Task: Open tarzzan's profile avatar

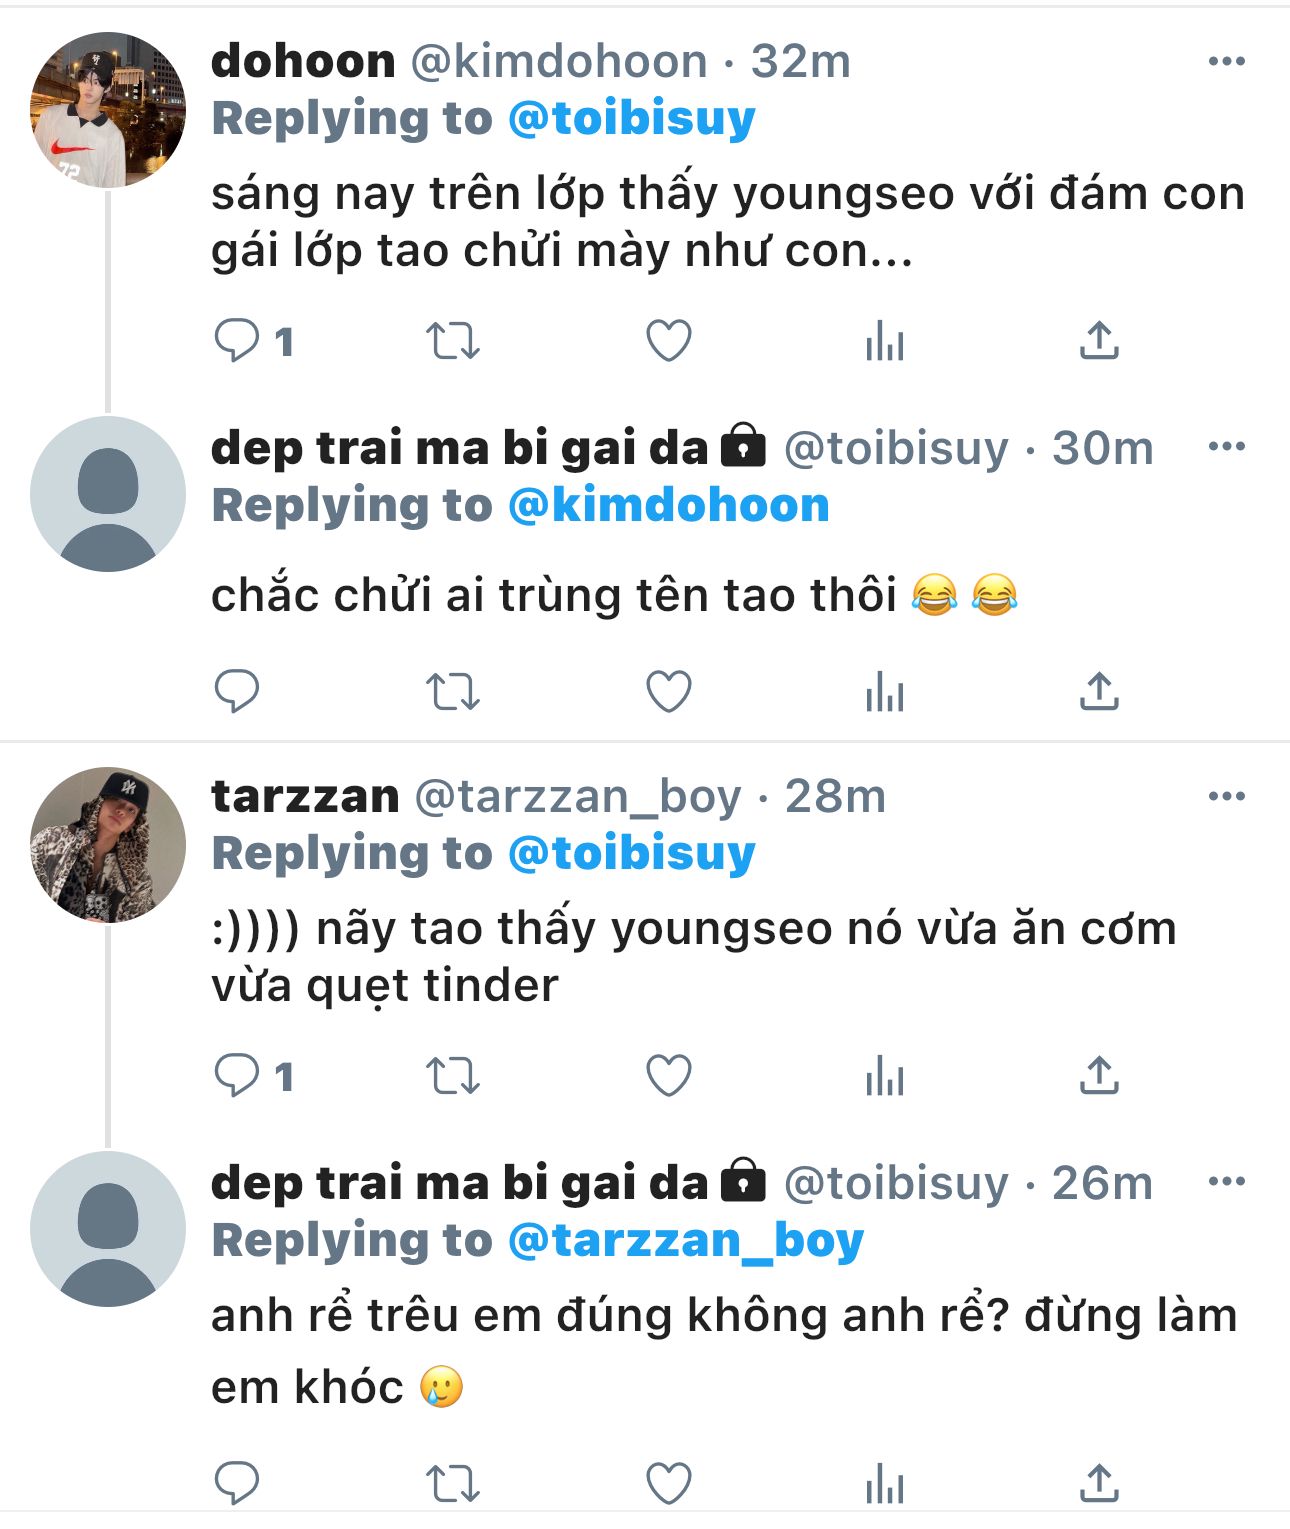Action: [x=108, y=845]
